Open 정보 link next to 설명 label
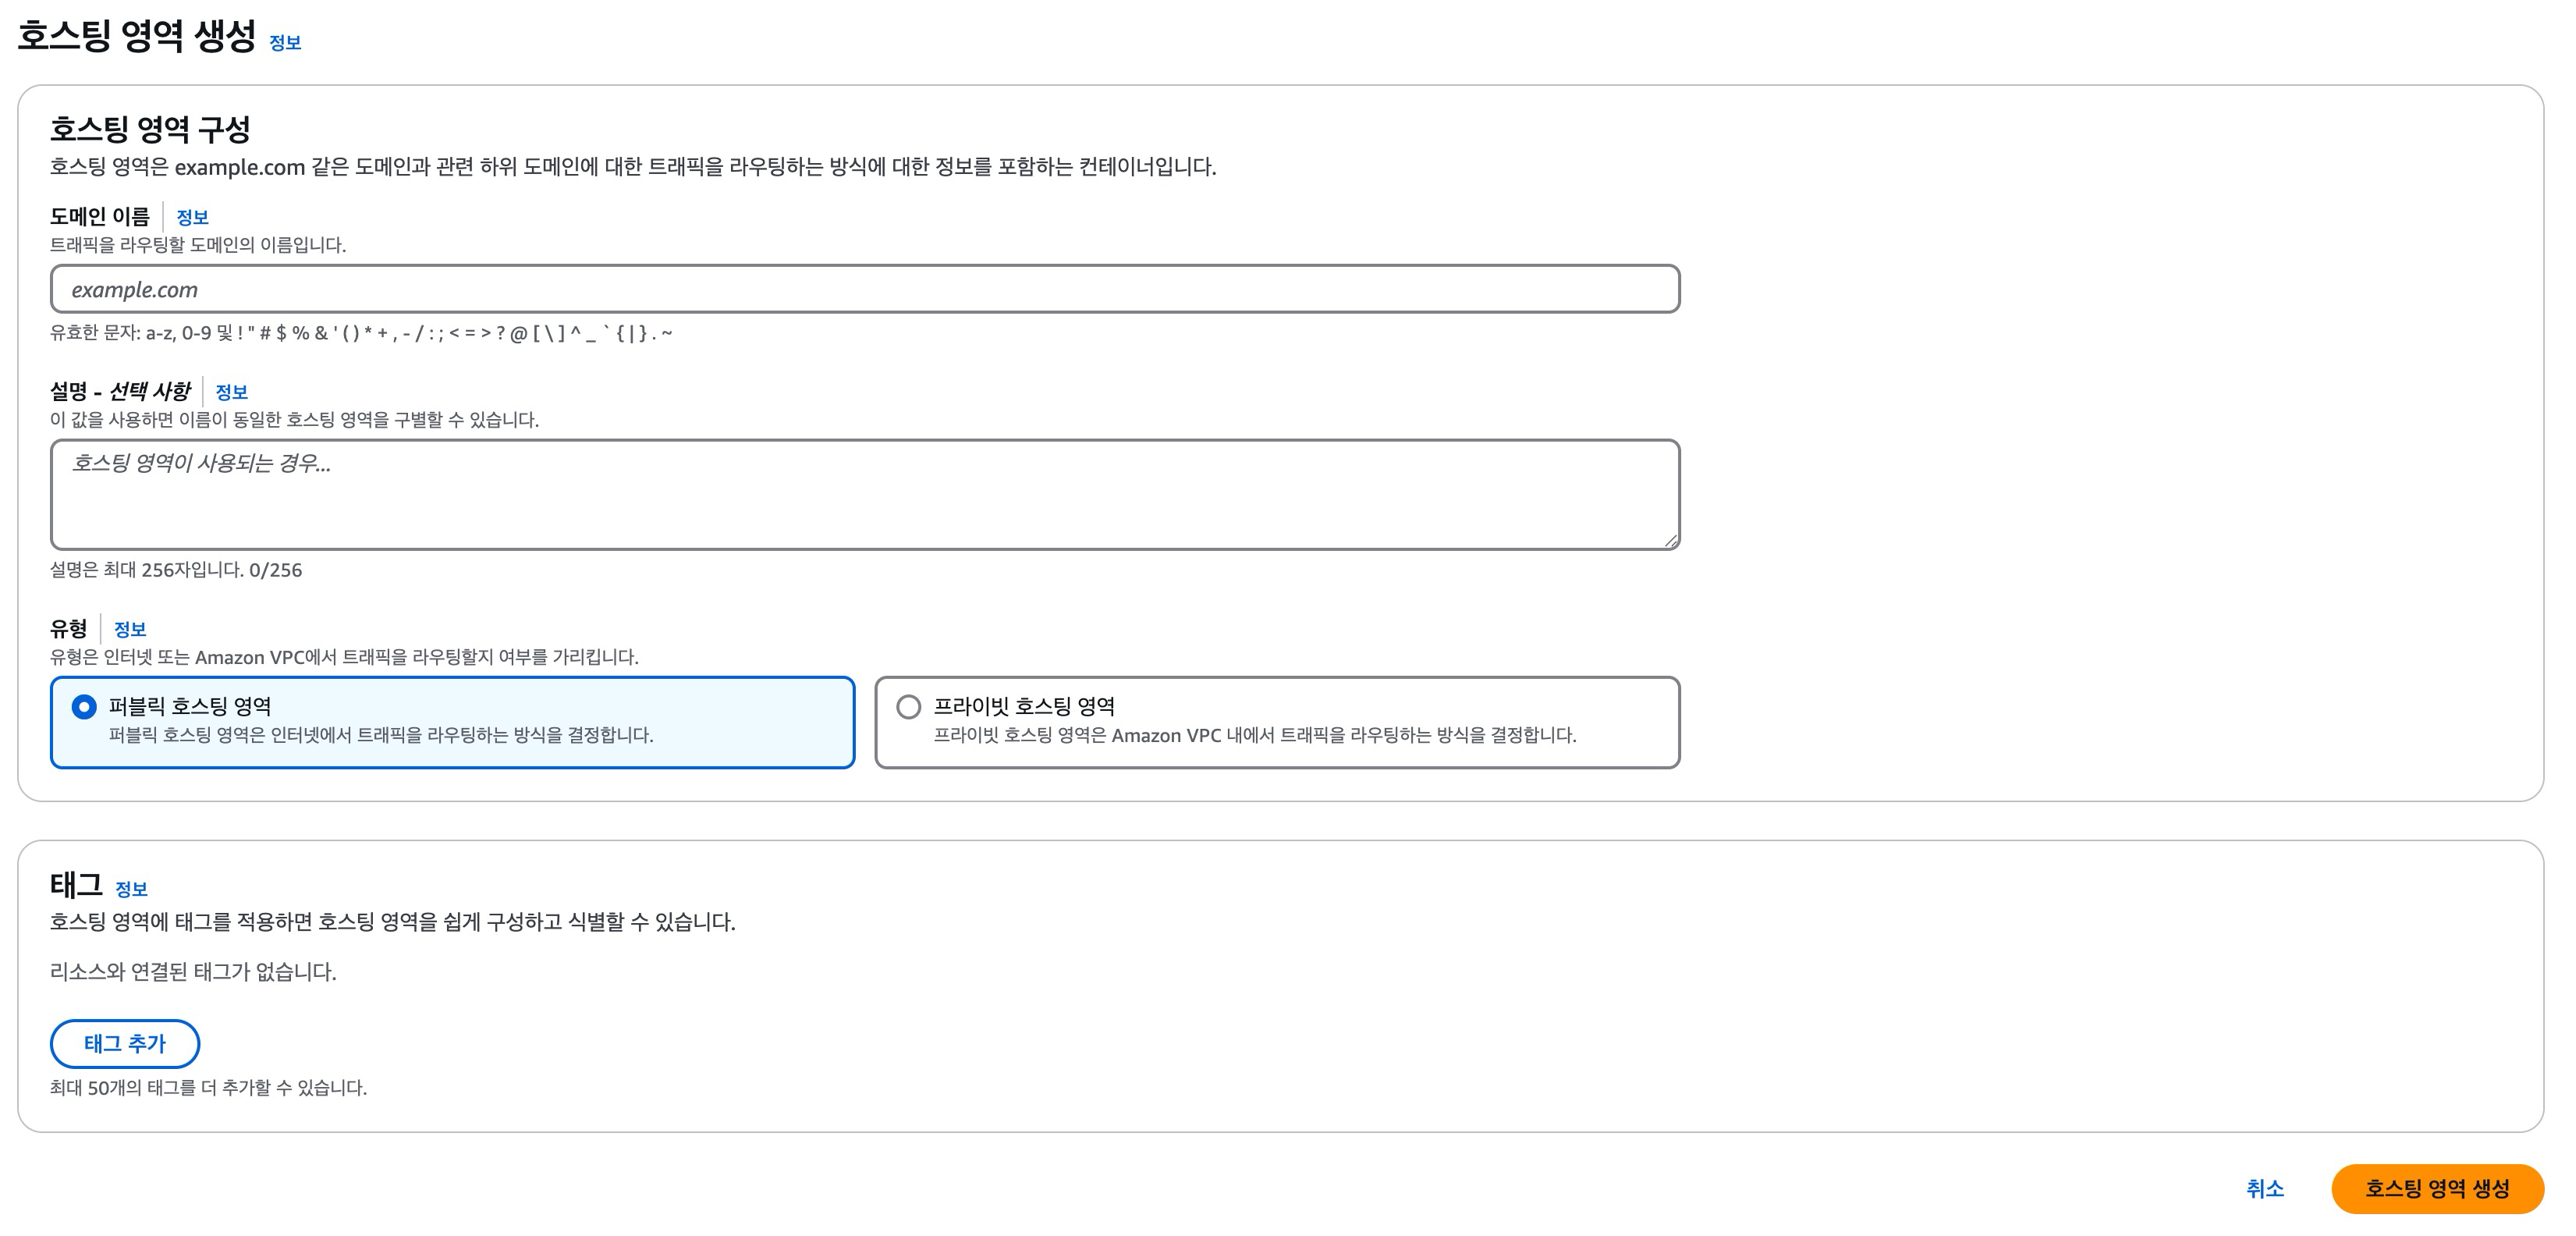 (231, 392)
